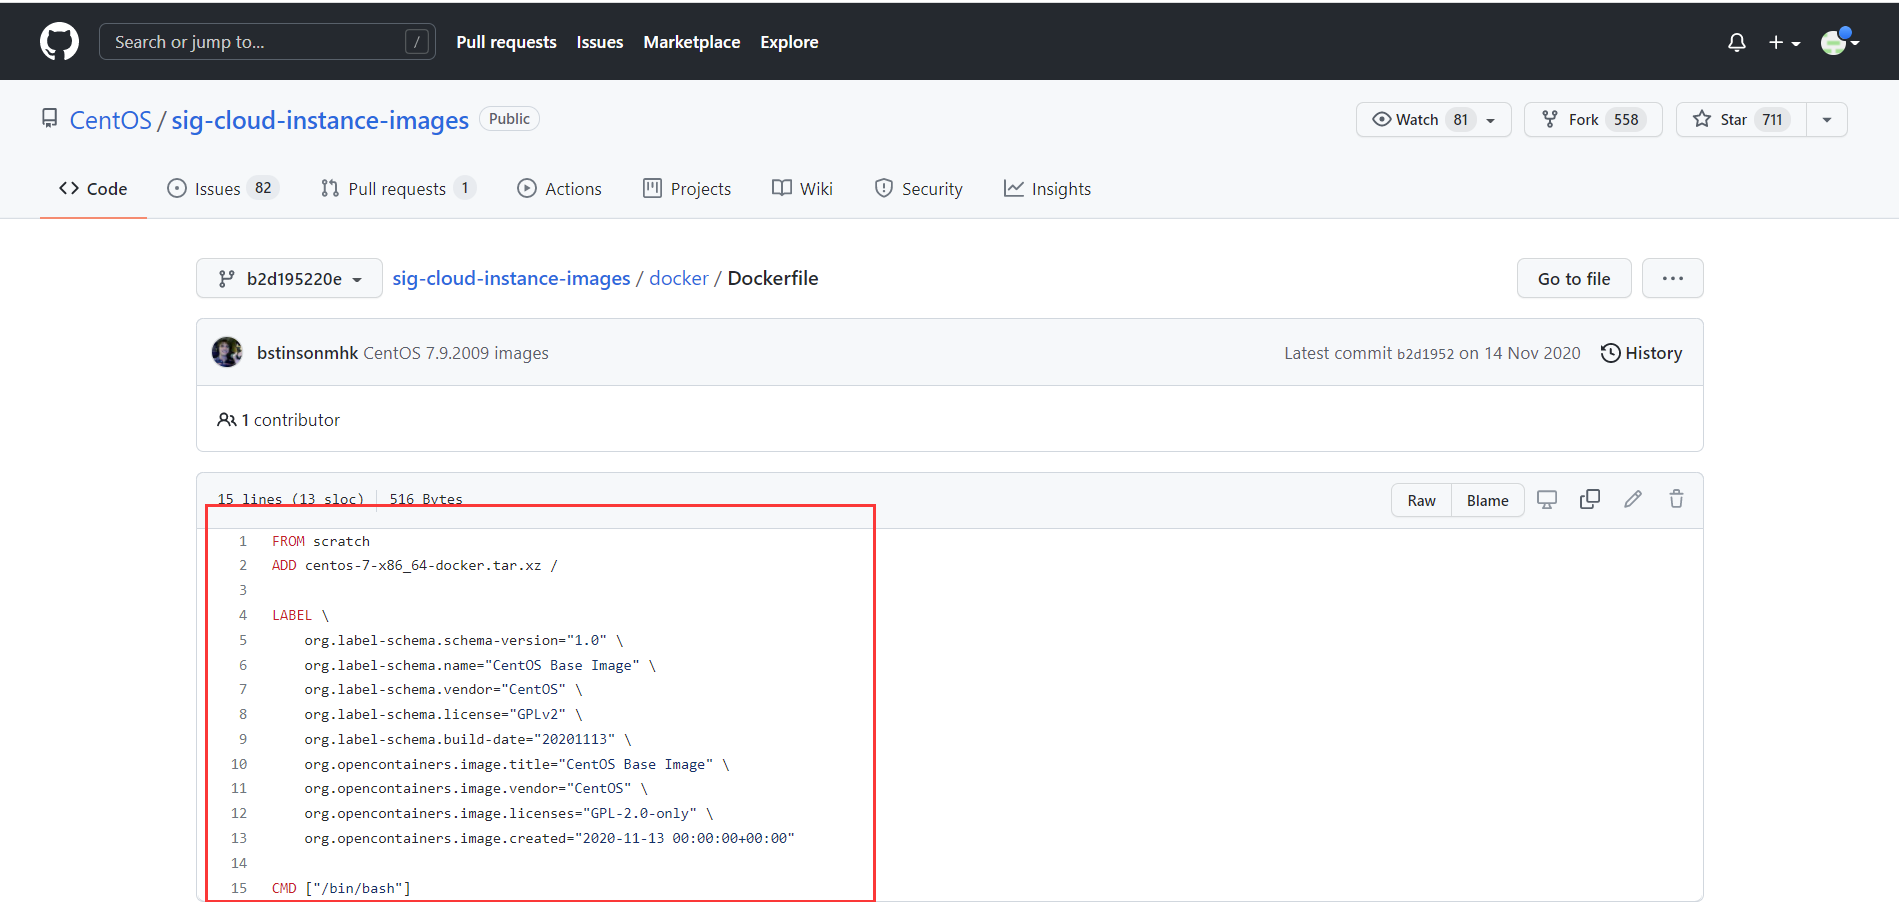Open file in GitHub Desktop icon
This screenshot has height=902, width=1899.
point(1547,499)
